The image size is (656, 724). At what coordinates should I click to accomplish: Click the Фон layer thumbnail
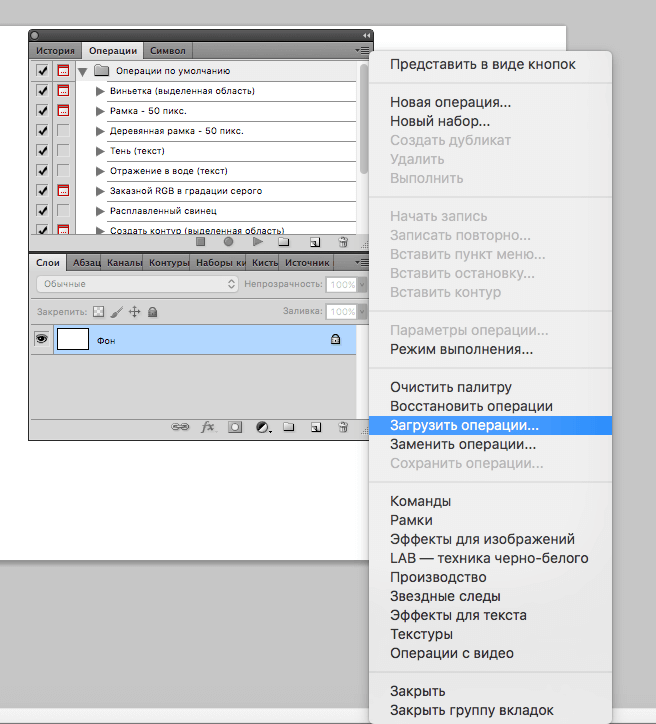pos(73,340)
